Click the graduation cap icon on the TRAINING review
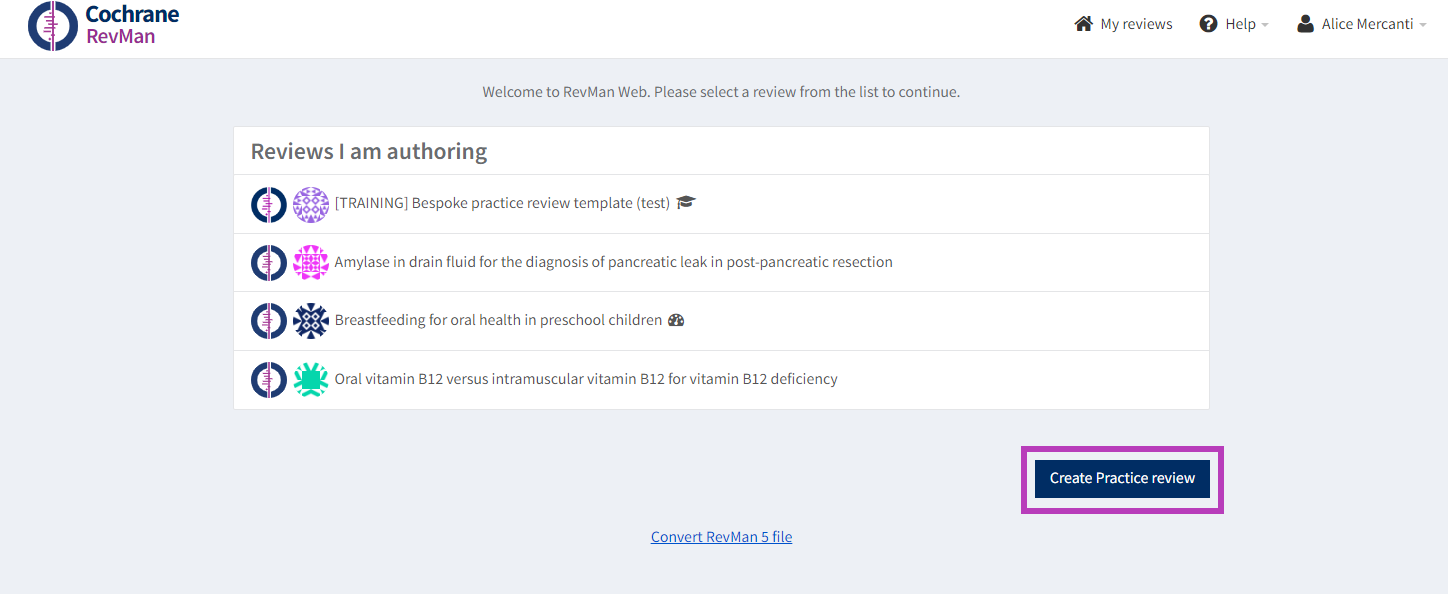This screenshot has width=1448, height=594. point(686,203)
